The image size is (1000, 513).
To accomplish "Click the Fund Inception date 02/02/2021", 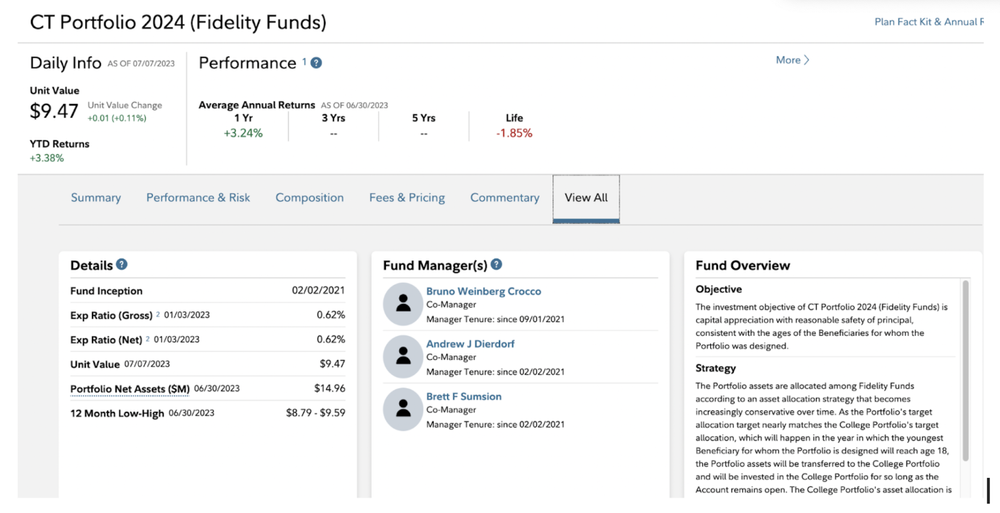I will tap(318, 290).
